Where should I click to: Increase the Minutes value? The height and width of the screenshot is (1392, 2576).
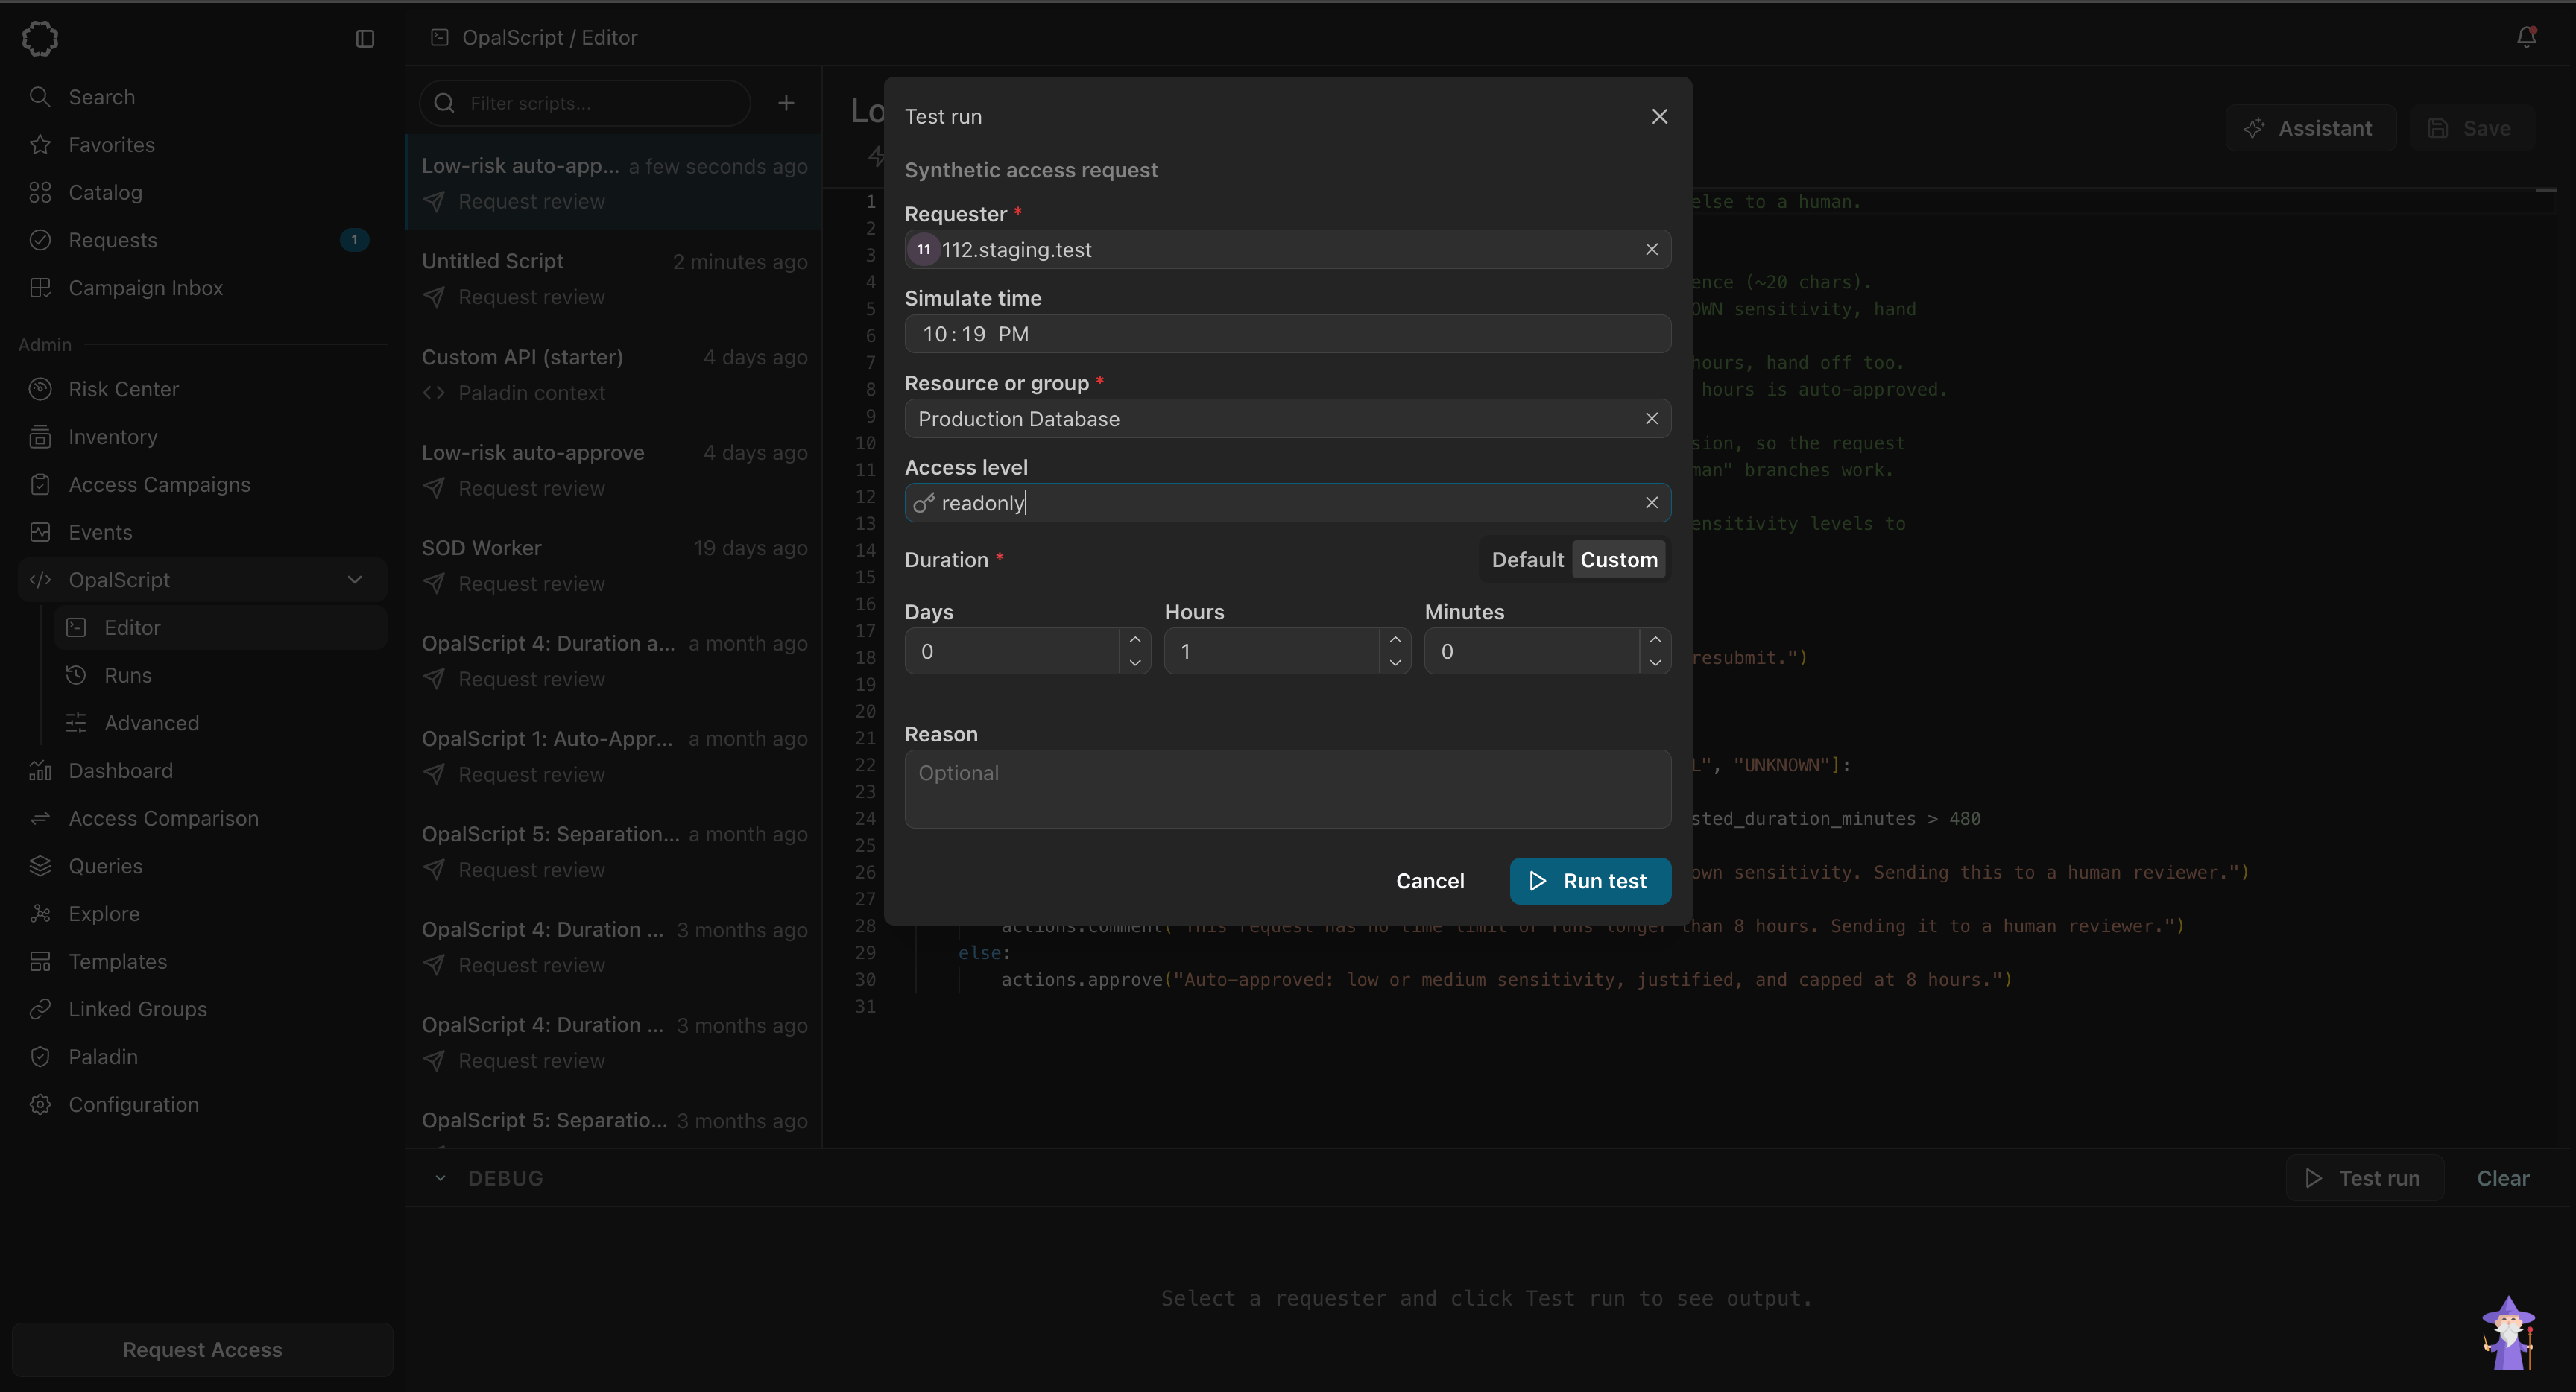coord(1655,640)
